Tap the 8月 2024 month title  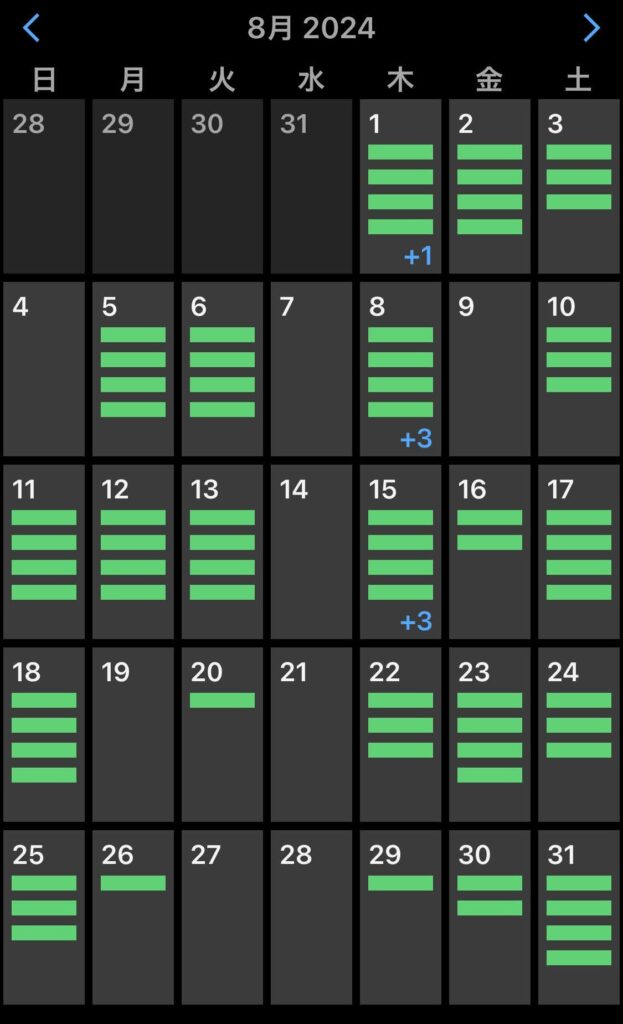click(311, 28)
